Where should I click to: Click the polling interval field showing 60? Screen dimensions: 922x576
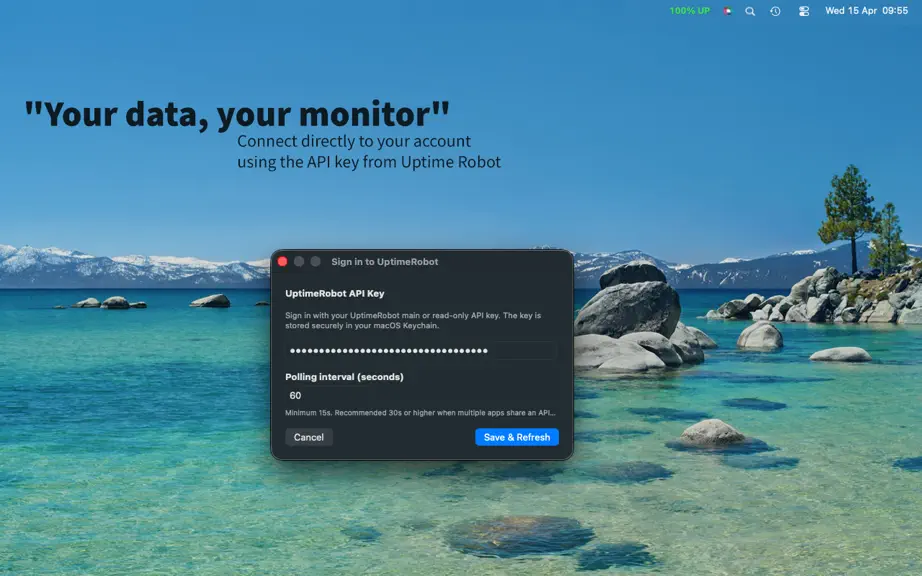coord(421,396)
